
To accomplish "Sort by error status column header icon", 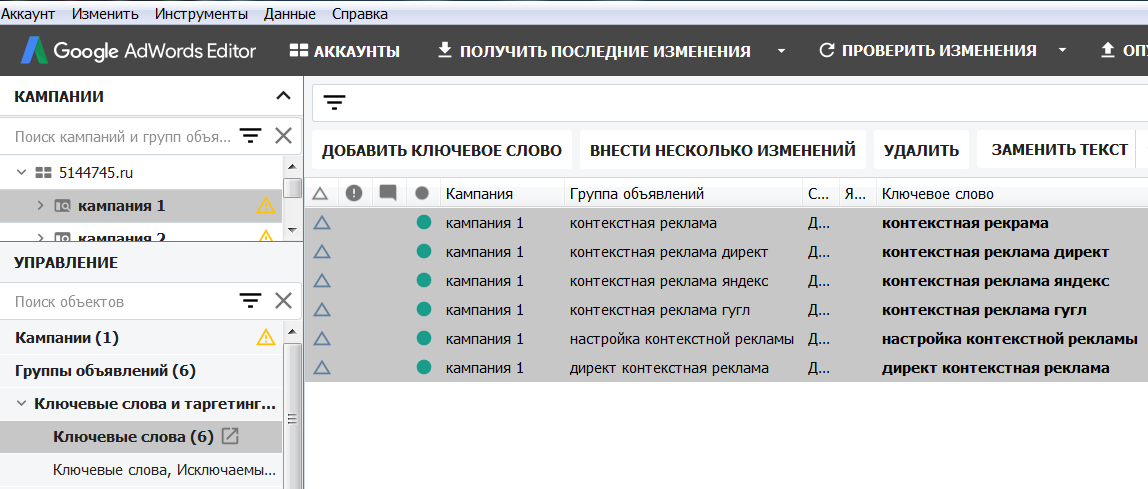I will (354, 193).
